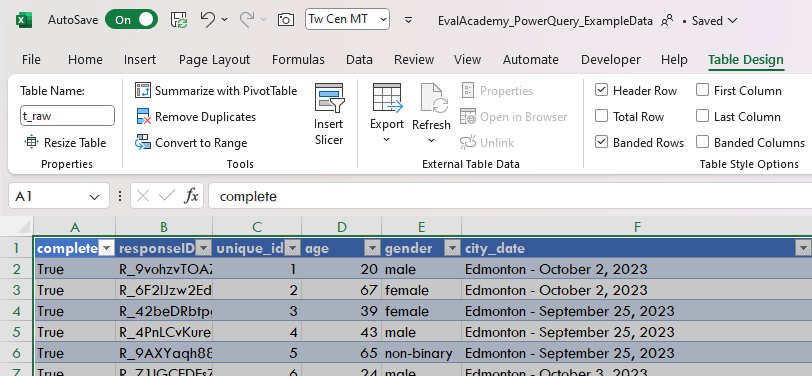
Task: Open the age column filter dropdown
Action: 373,249
